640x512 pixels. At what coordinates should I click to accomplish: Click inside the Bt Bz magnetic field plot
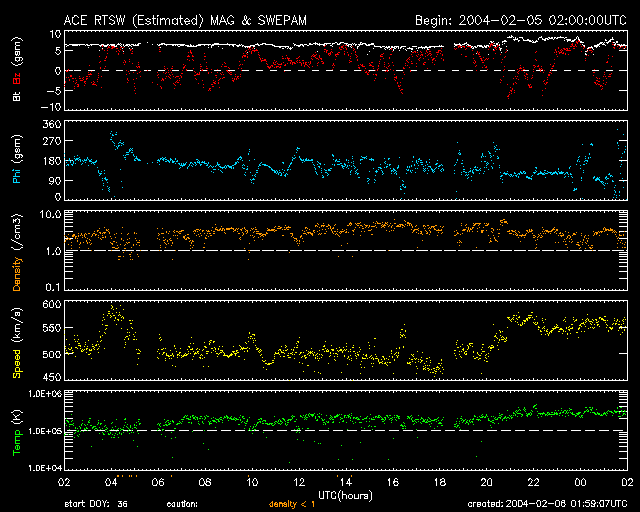346,70
